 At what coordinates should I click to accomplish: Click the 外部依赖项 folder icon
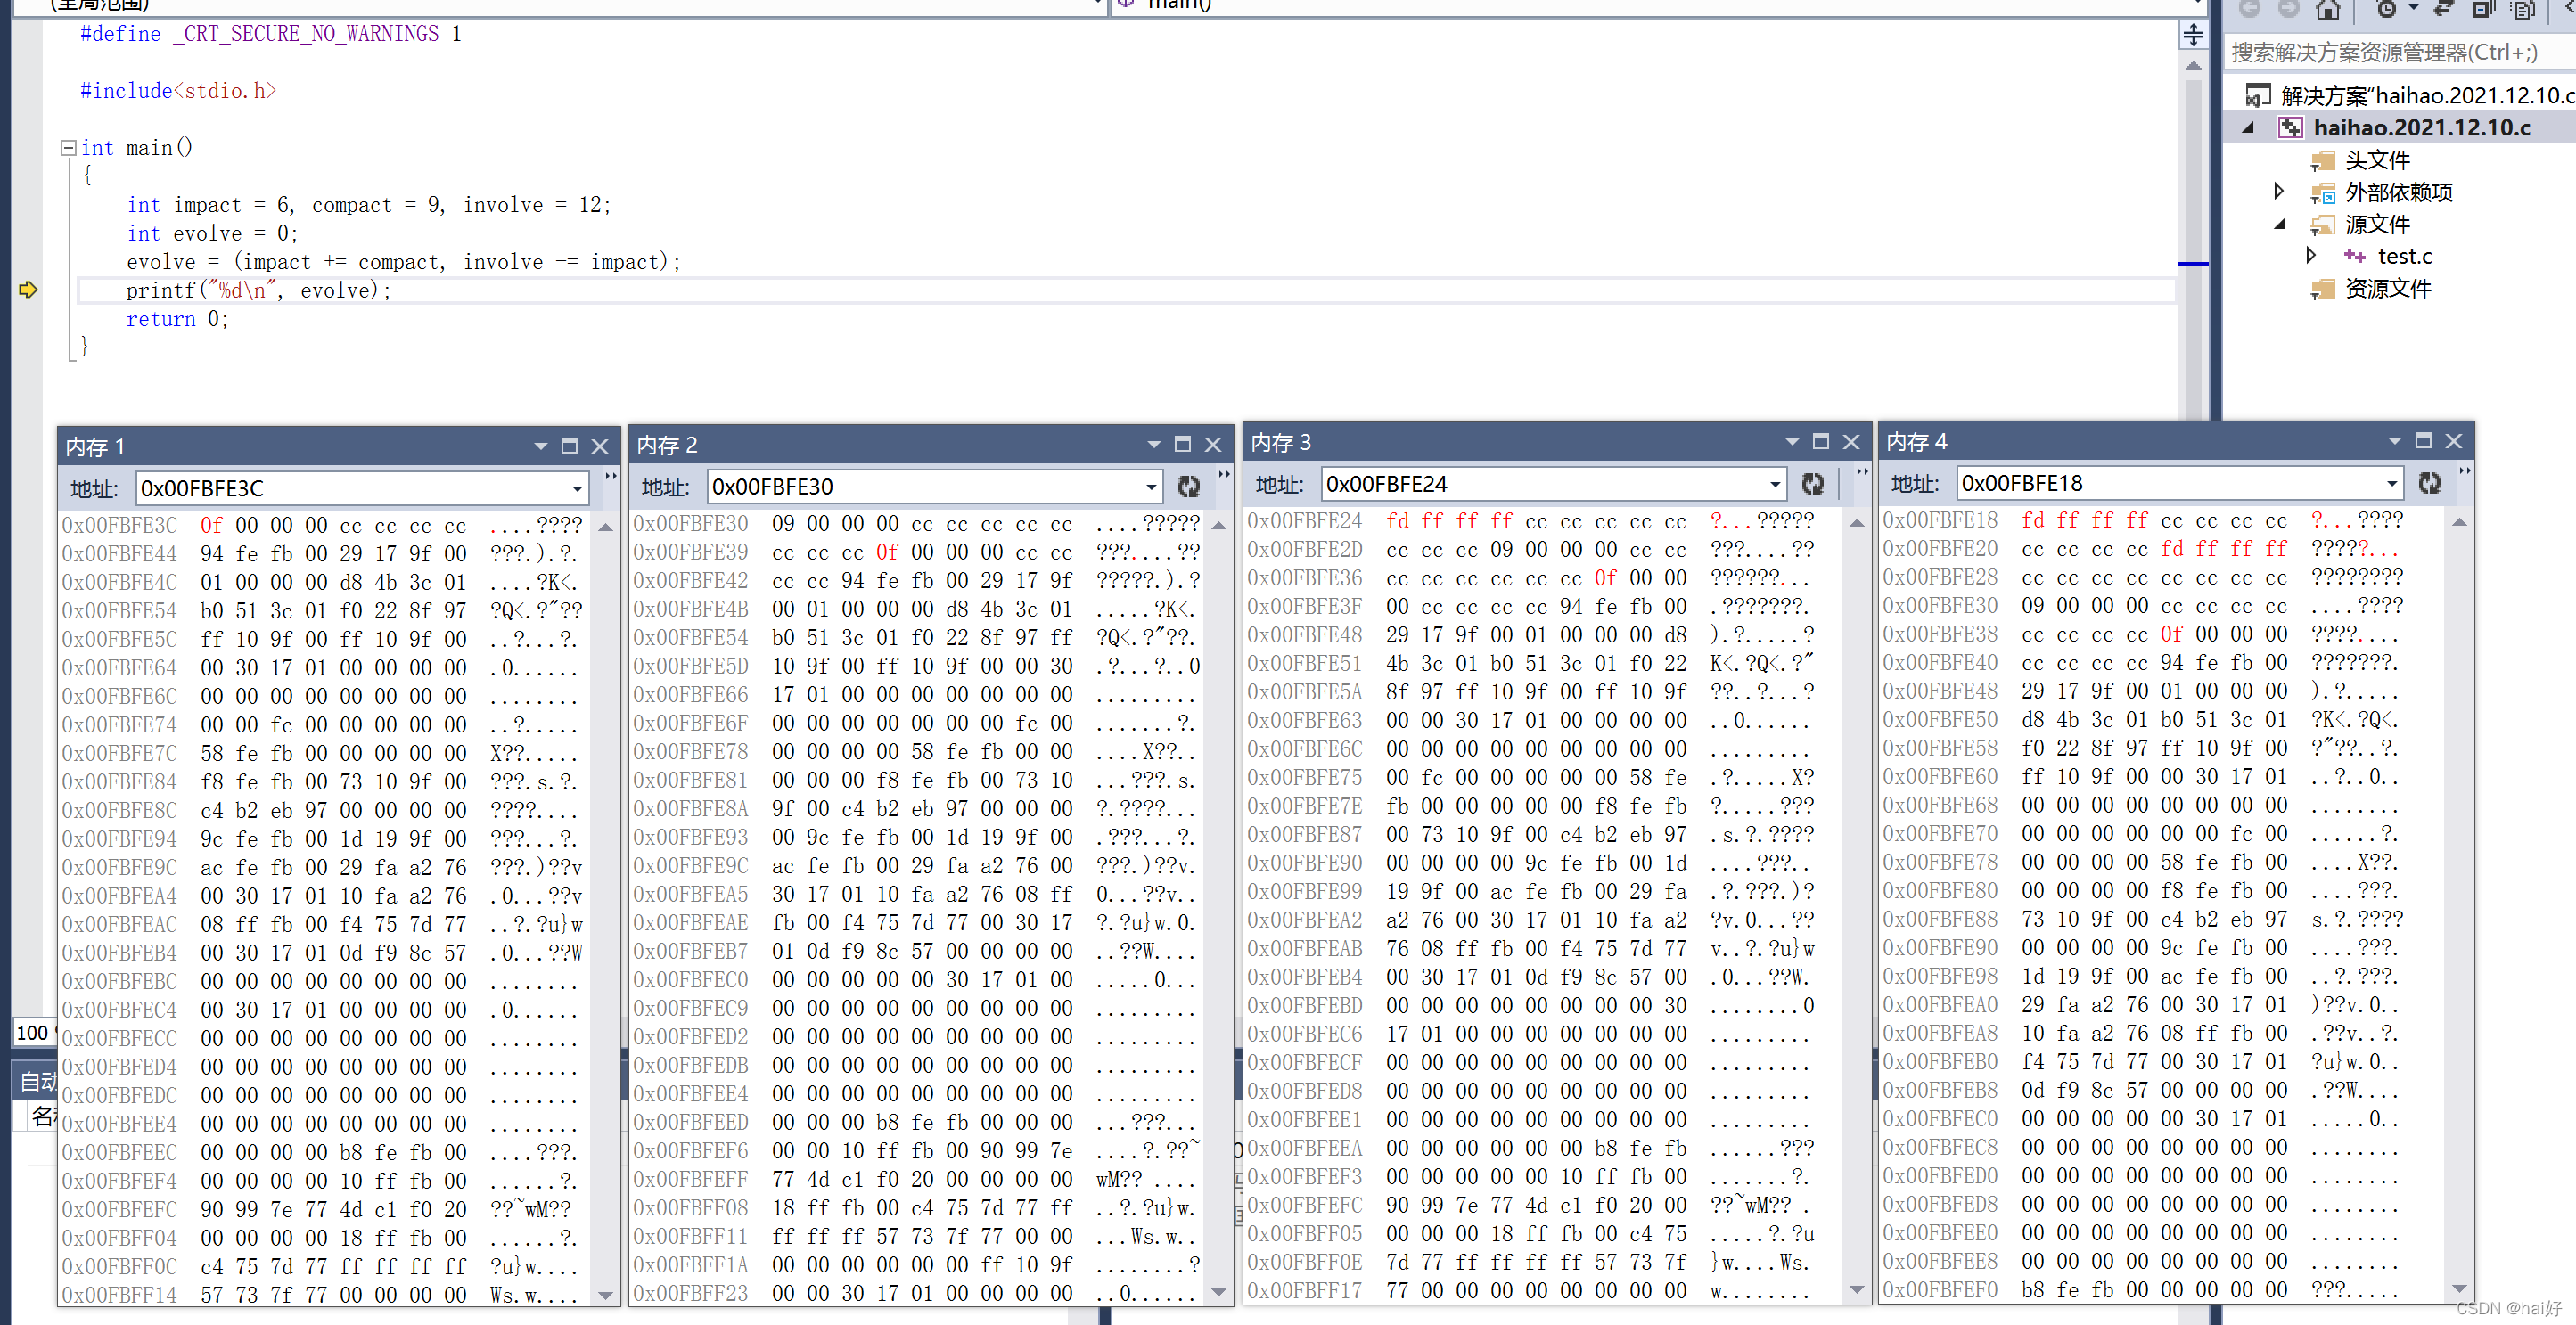point(2322,193)
